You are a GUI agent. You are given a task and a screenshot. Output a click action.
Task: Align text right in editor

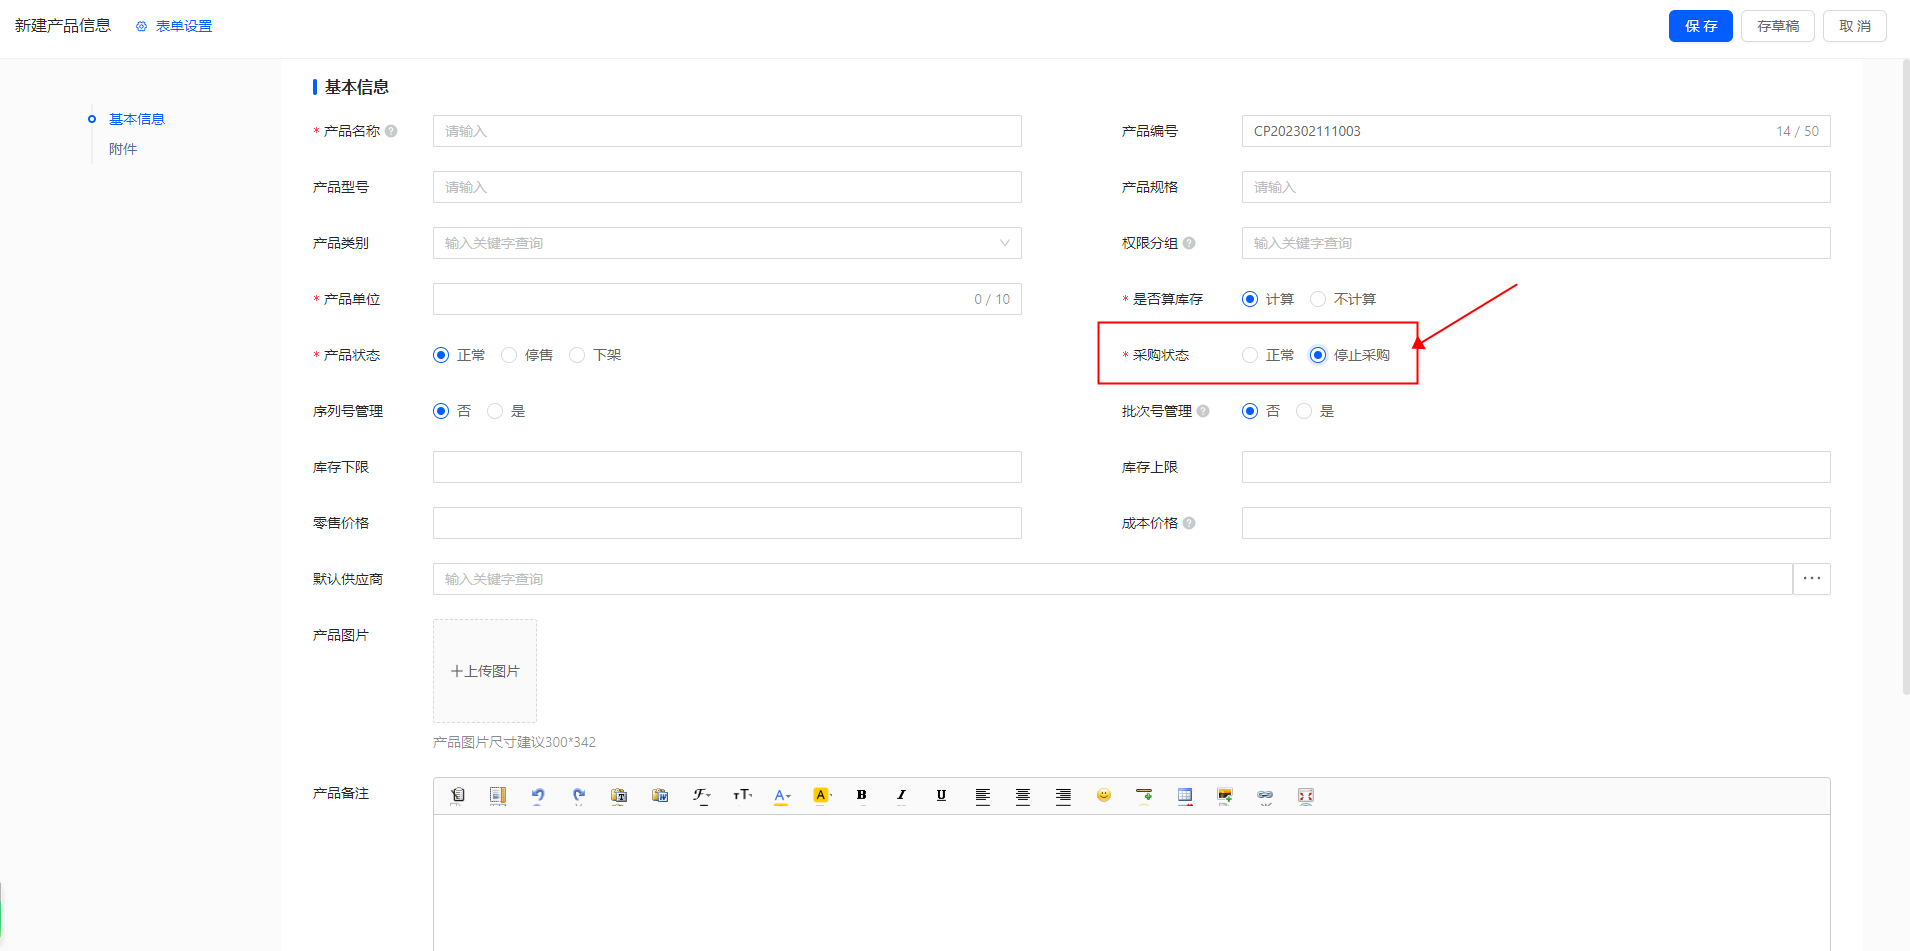coord(1063,796)
